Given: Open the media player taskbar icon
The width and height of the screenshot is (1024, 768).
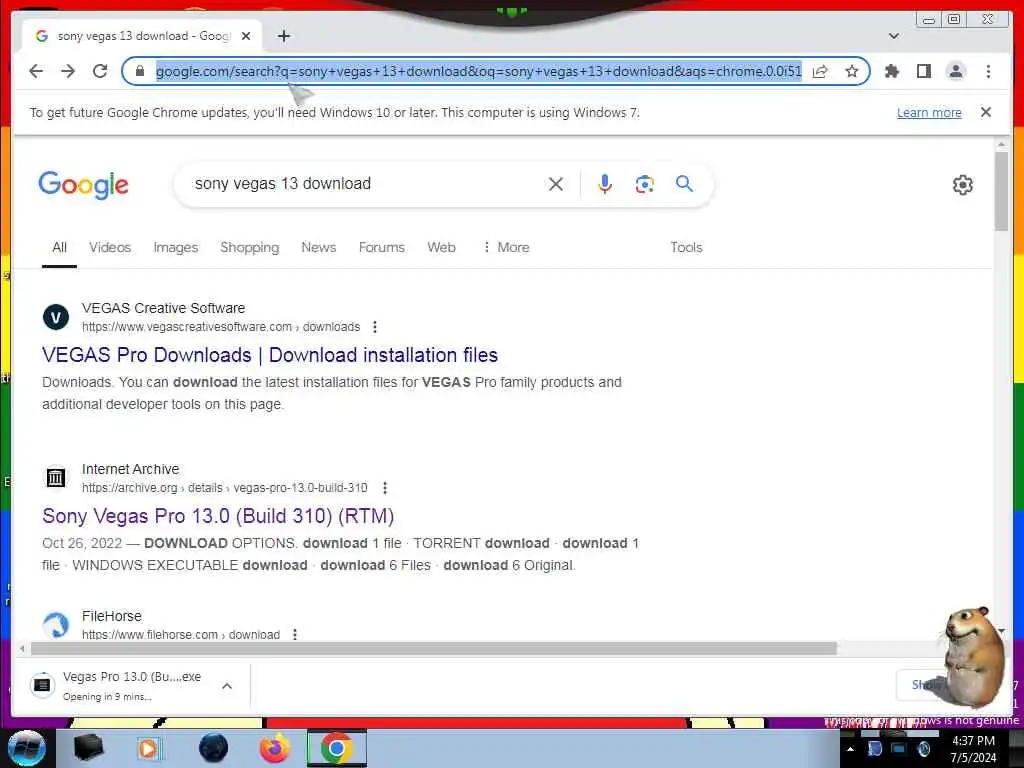Looking at the screenshot, I should point(148,748).
